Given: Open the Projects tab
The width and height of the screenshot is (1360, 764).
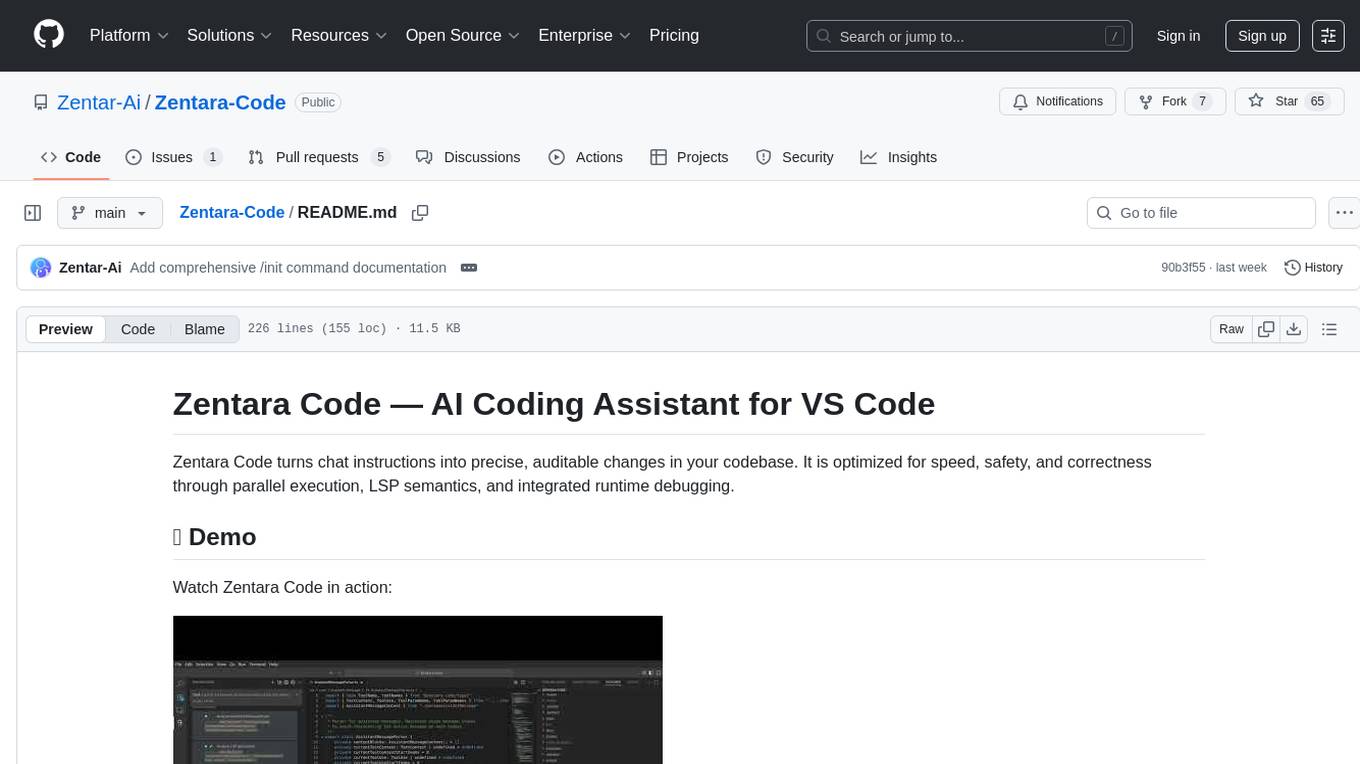Looking at the screenshot, I should coord(689,157).
